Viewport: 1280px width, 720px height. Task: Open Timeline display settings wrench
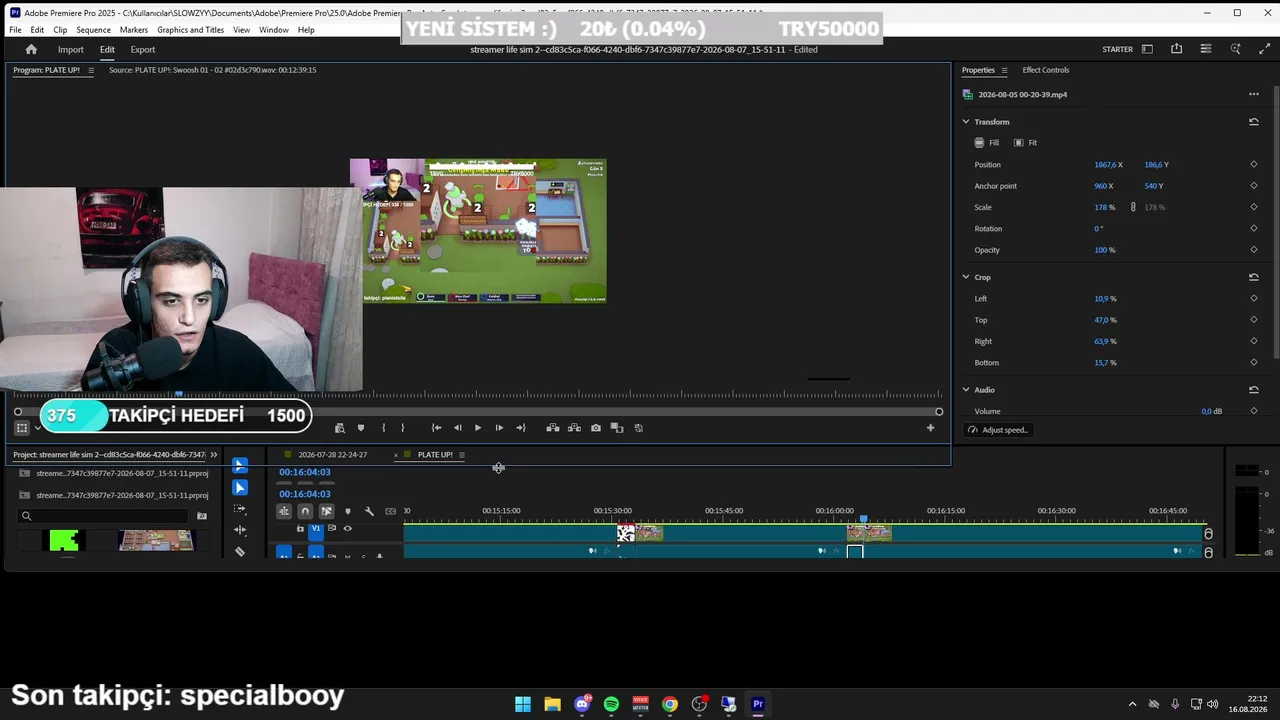tap(369, 511)
